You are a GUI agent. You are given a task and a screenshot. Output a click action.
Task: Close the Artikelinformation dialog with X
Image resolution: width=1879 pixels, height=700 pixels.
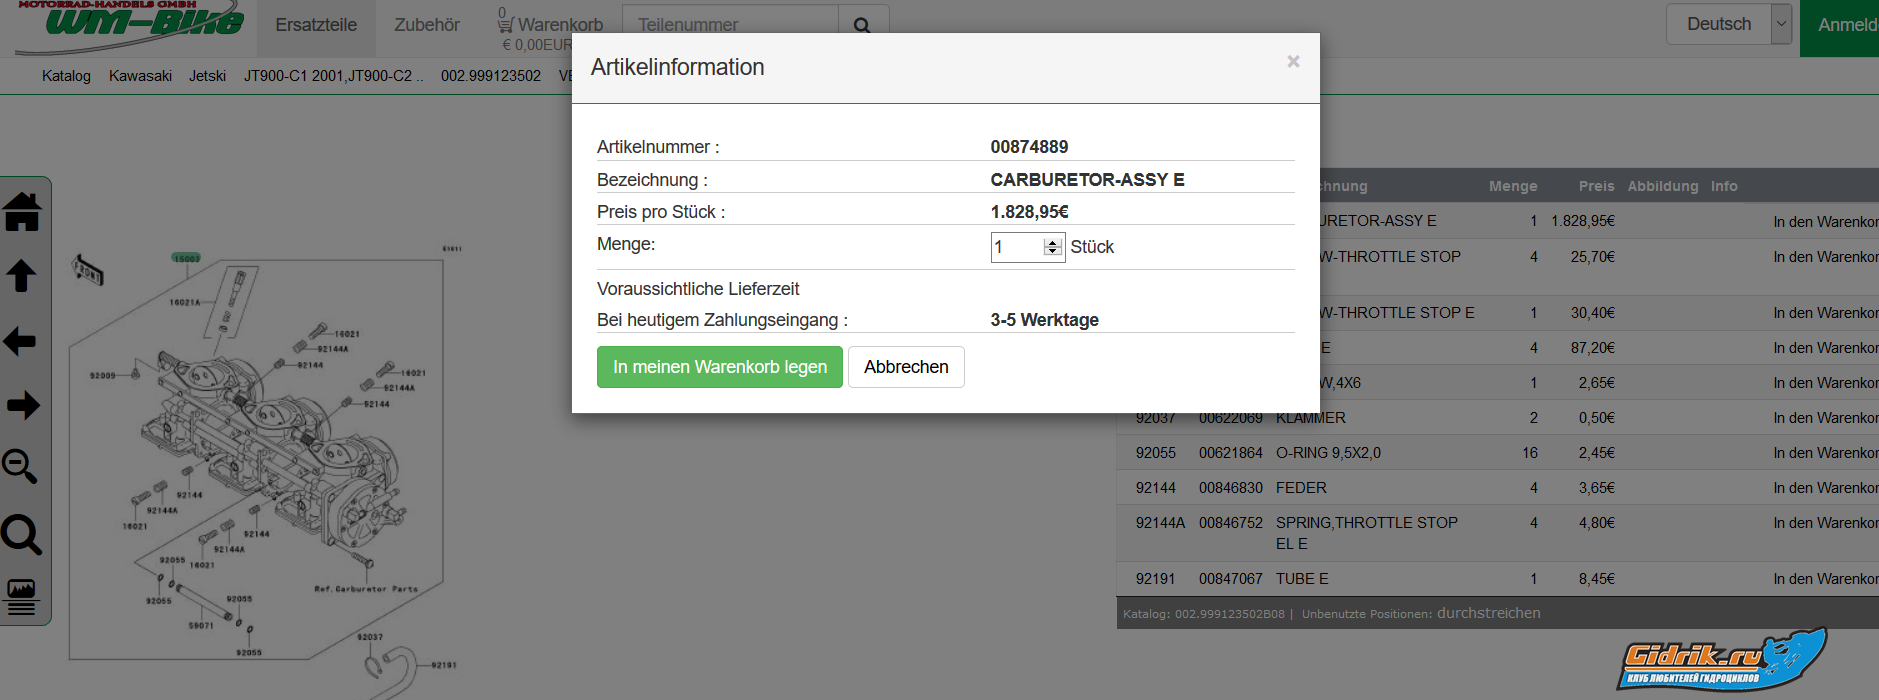pos(1293,62)
